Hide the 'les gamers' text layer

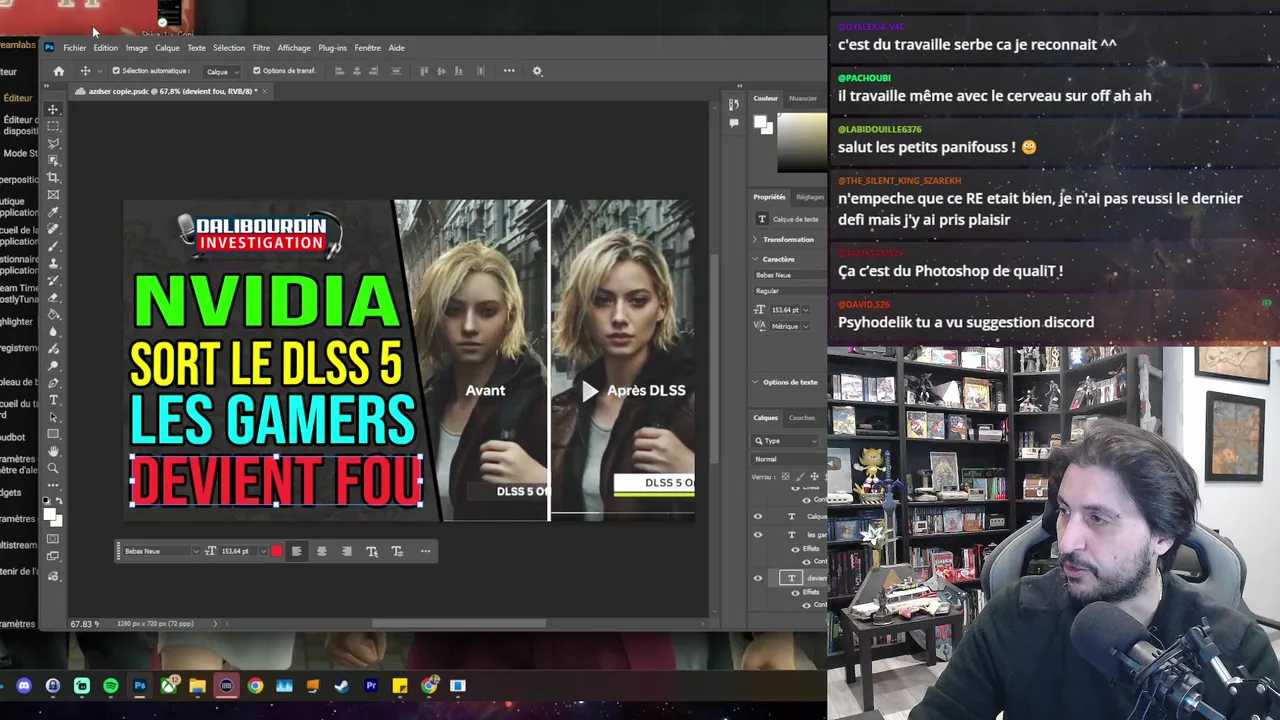click(757, 535)
